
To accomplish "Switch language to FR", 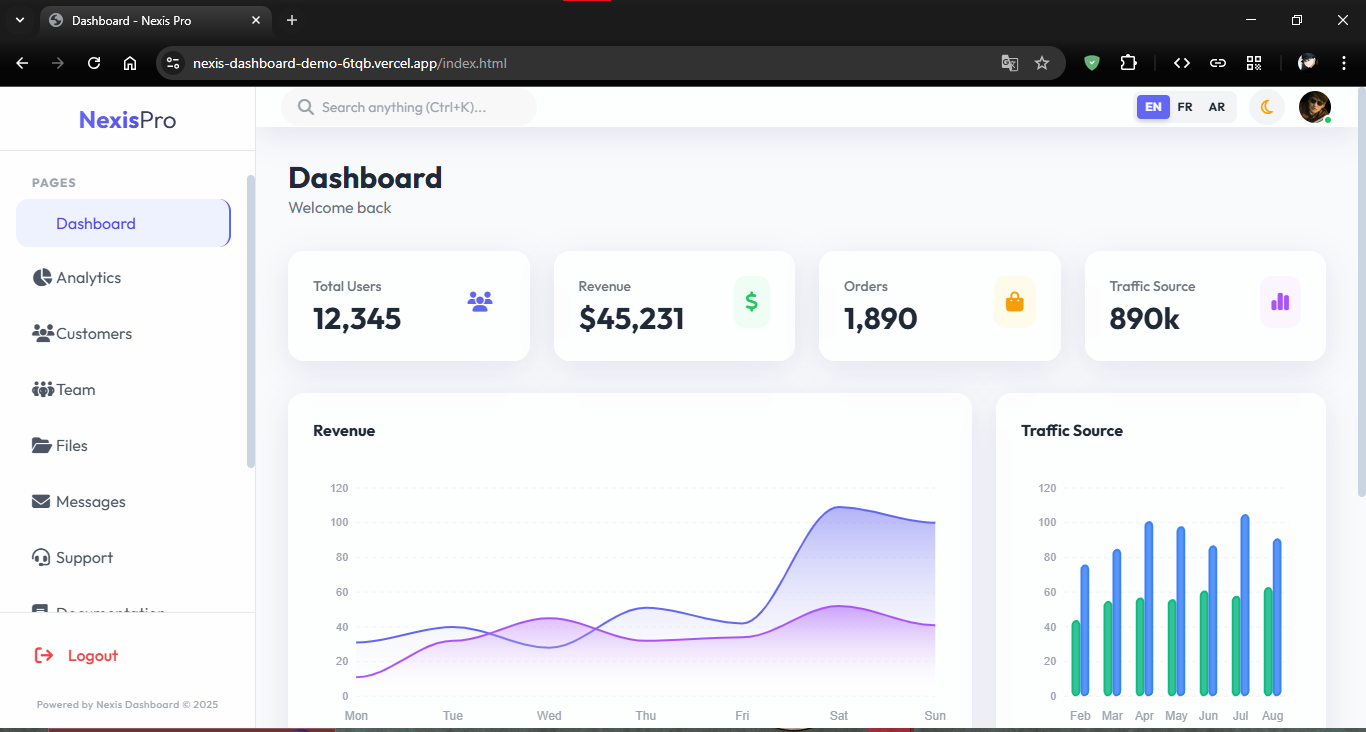I will pyautogui.click(x=1184, y=107).
